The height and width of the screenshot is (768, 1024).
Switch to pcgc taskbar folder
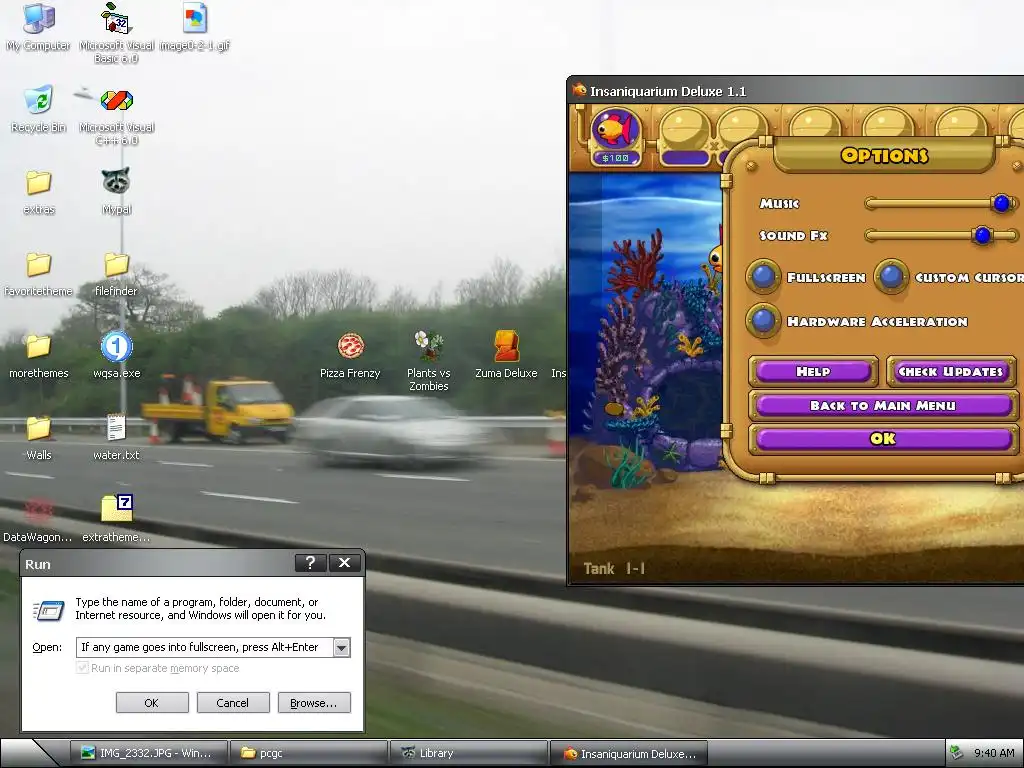[309, 753]
